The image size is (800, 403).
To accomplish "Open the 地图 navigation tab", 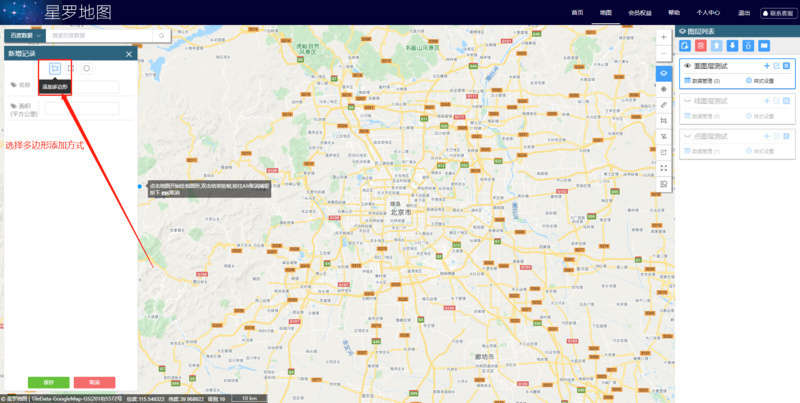I will [606, 13].
